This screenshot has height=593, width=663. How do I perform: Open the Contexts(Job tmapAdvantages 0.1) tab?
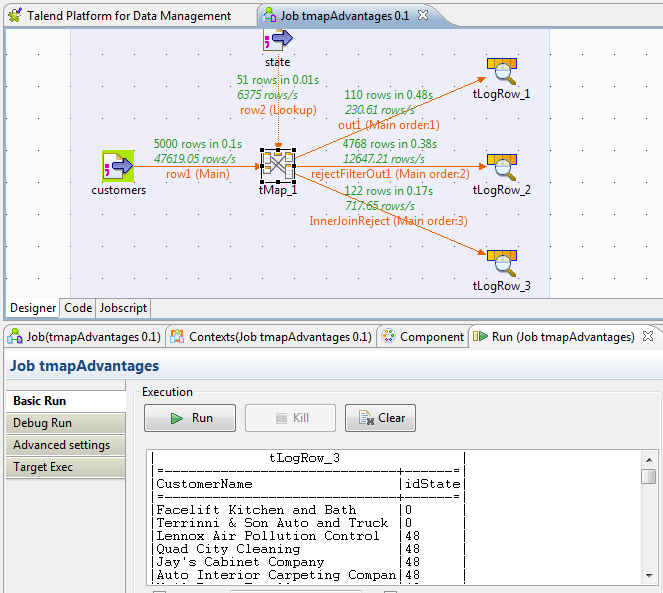pos(280,337)
